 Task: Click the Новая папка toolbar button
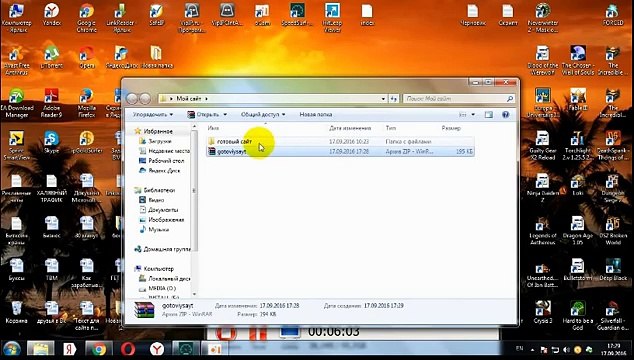click(x=316, y=114)
